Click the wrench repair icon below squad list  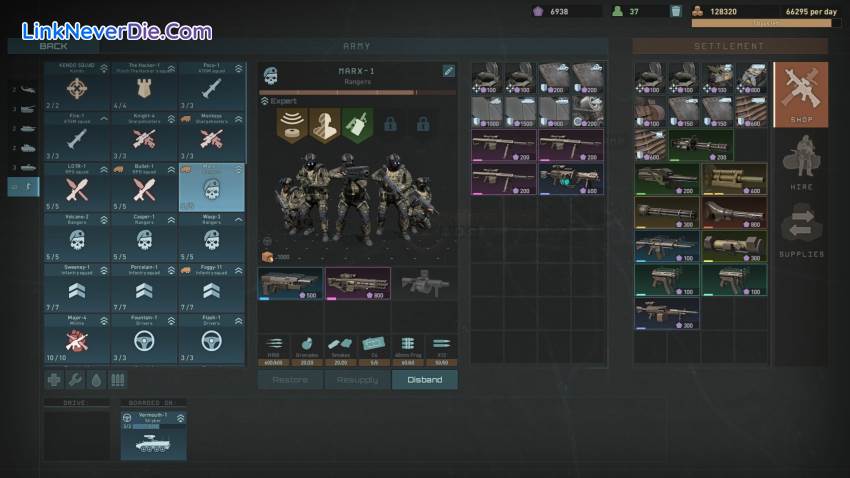pyautogui.click(x=76, y=380)
